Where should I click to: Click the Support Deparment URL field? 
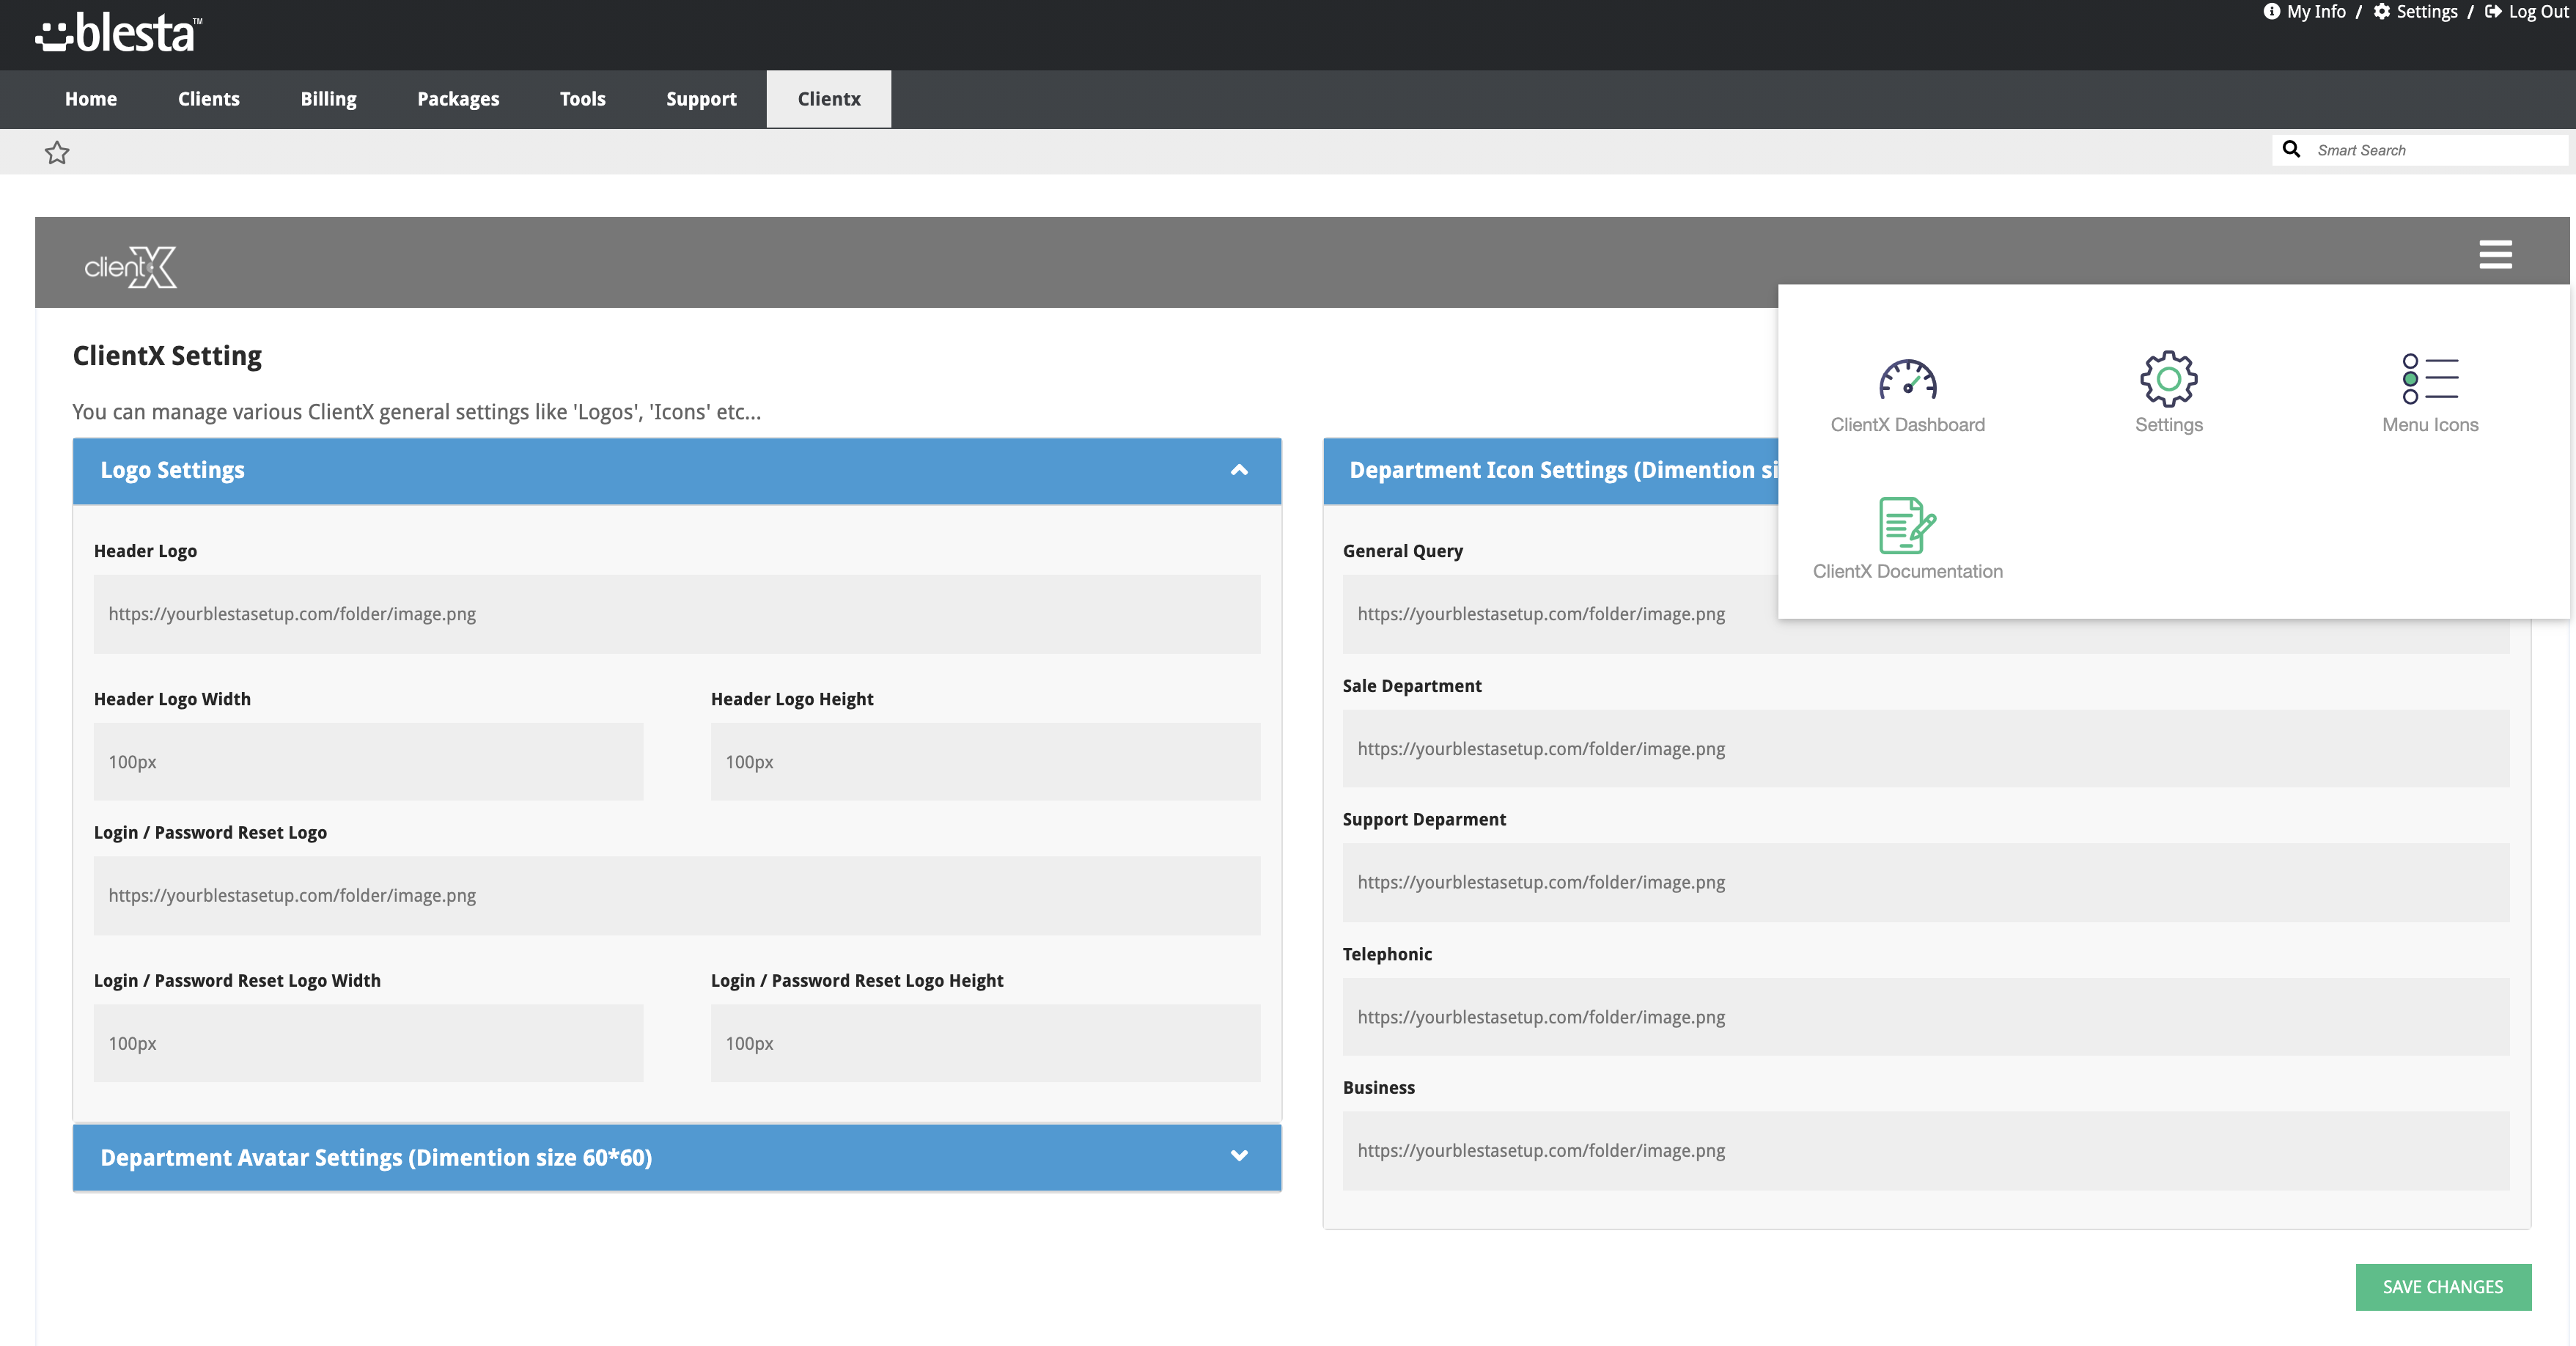(1926, 882)
